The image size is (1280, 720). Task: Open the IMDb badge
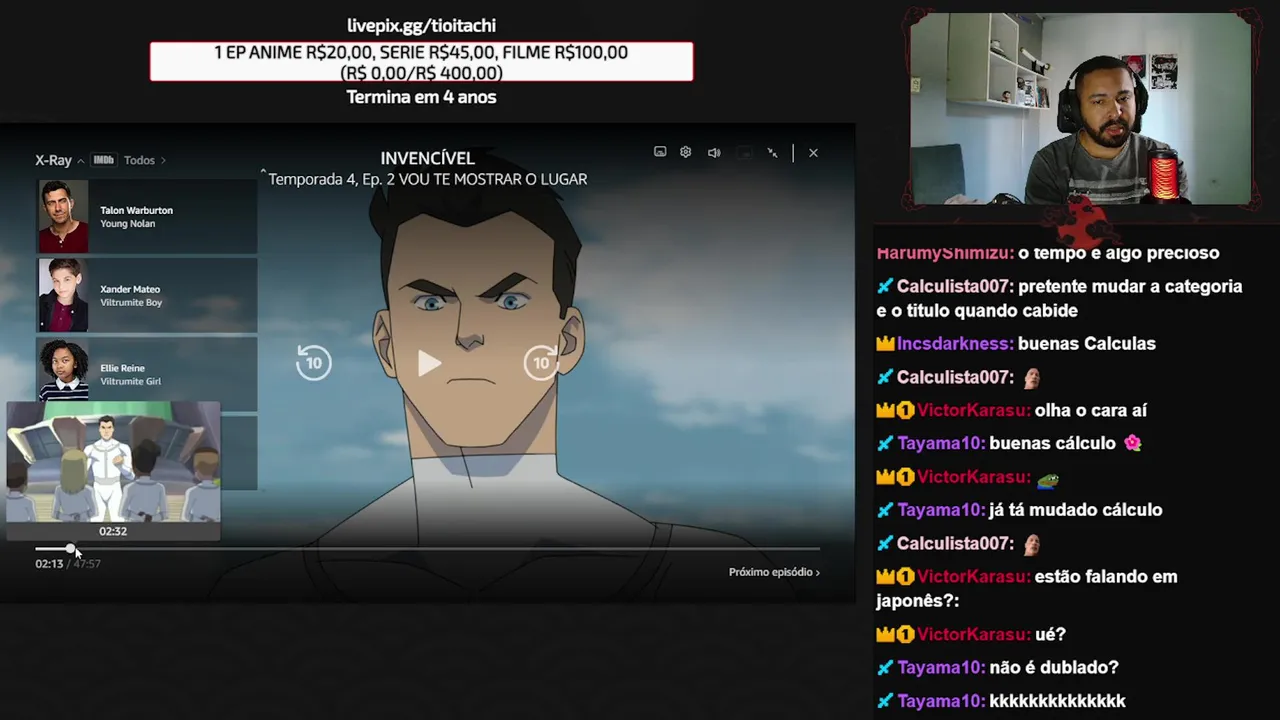coord(103,160)
